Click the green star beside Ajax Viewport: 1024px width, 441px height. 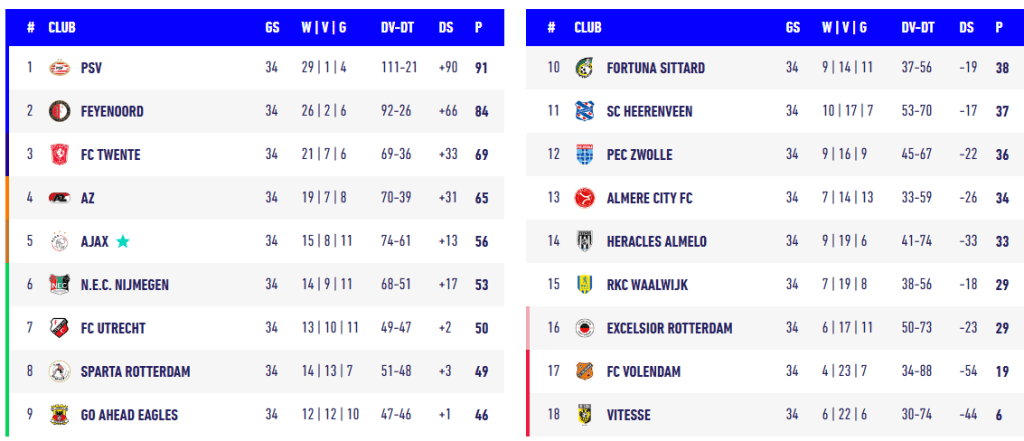click(122, 241)
